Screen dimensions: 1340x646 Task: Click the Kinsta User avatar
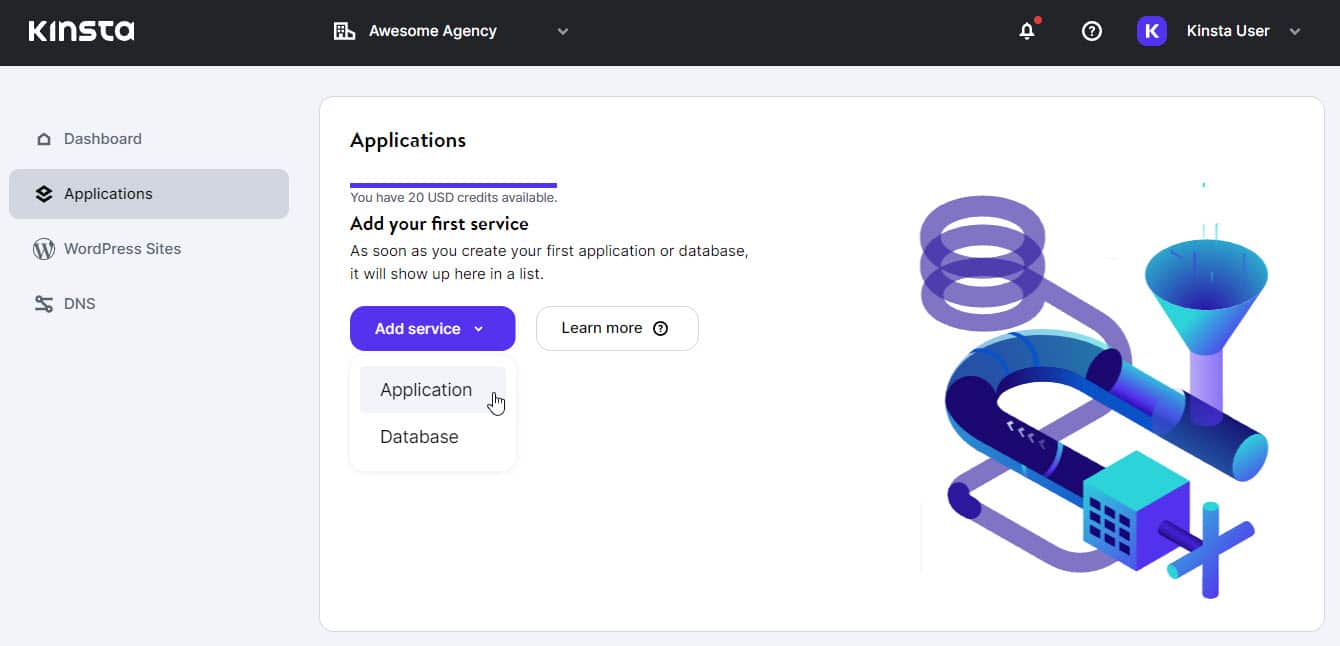(x=1151, y=30)
